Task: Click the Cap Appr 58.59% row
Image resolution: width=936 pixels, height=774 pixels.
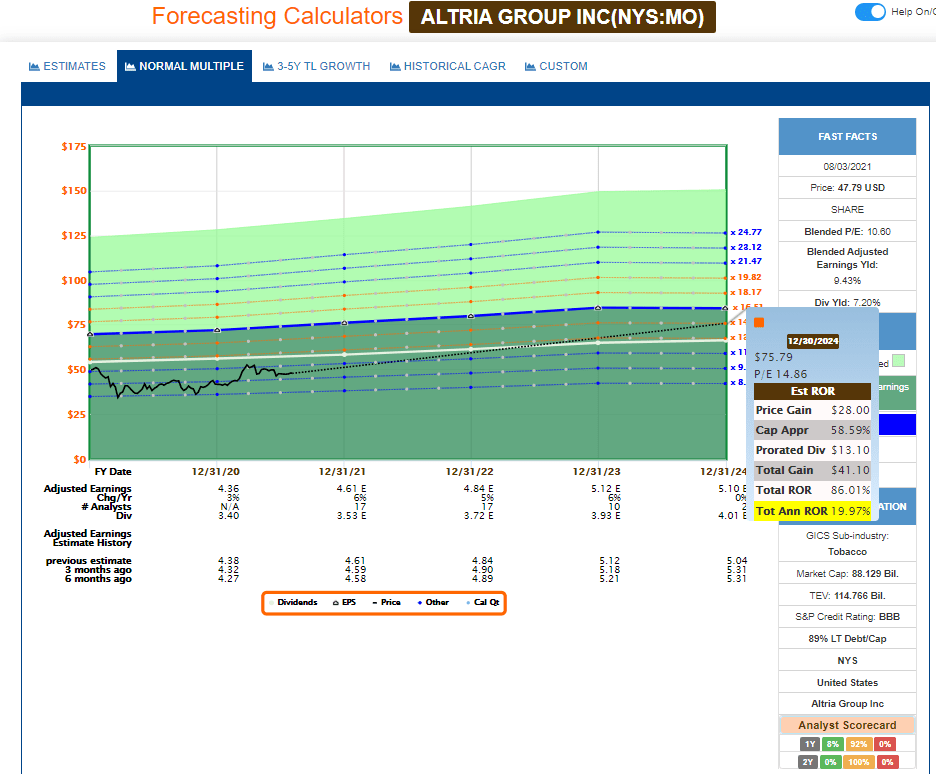Action: (812, 430)
